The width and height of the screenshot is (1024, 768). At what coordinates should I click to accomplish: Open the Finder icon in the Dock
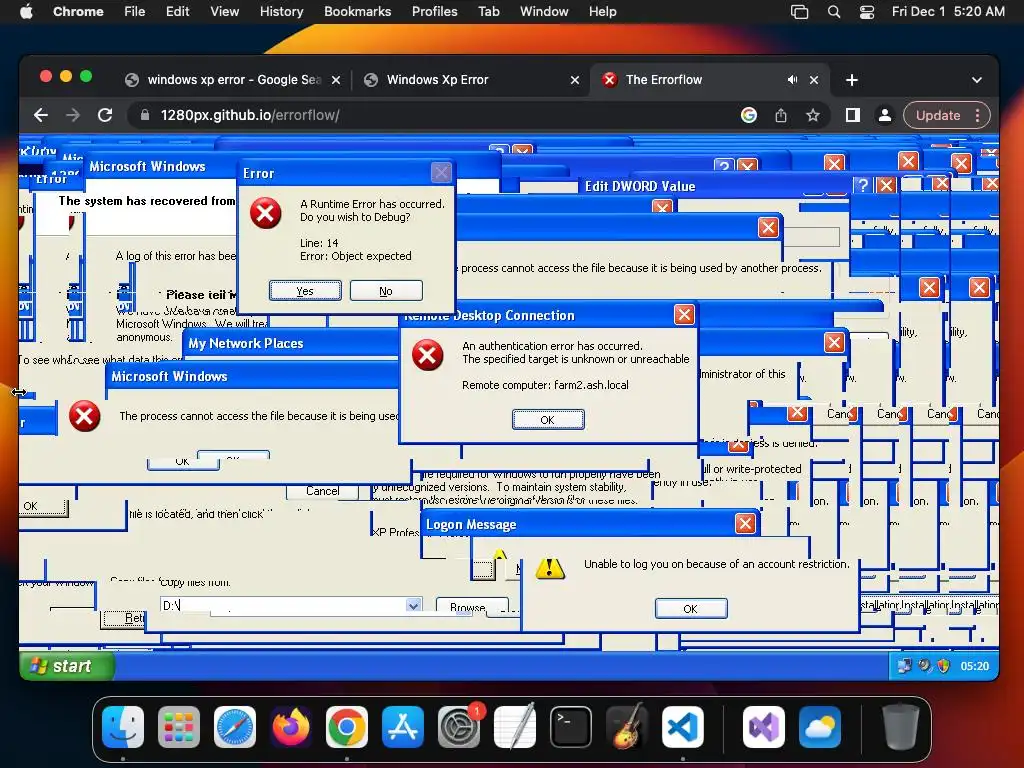[x=123, y=727]
